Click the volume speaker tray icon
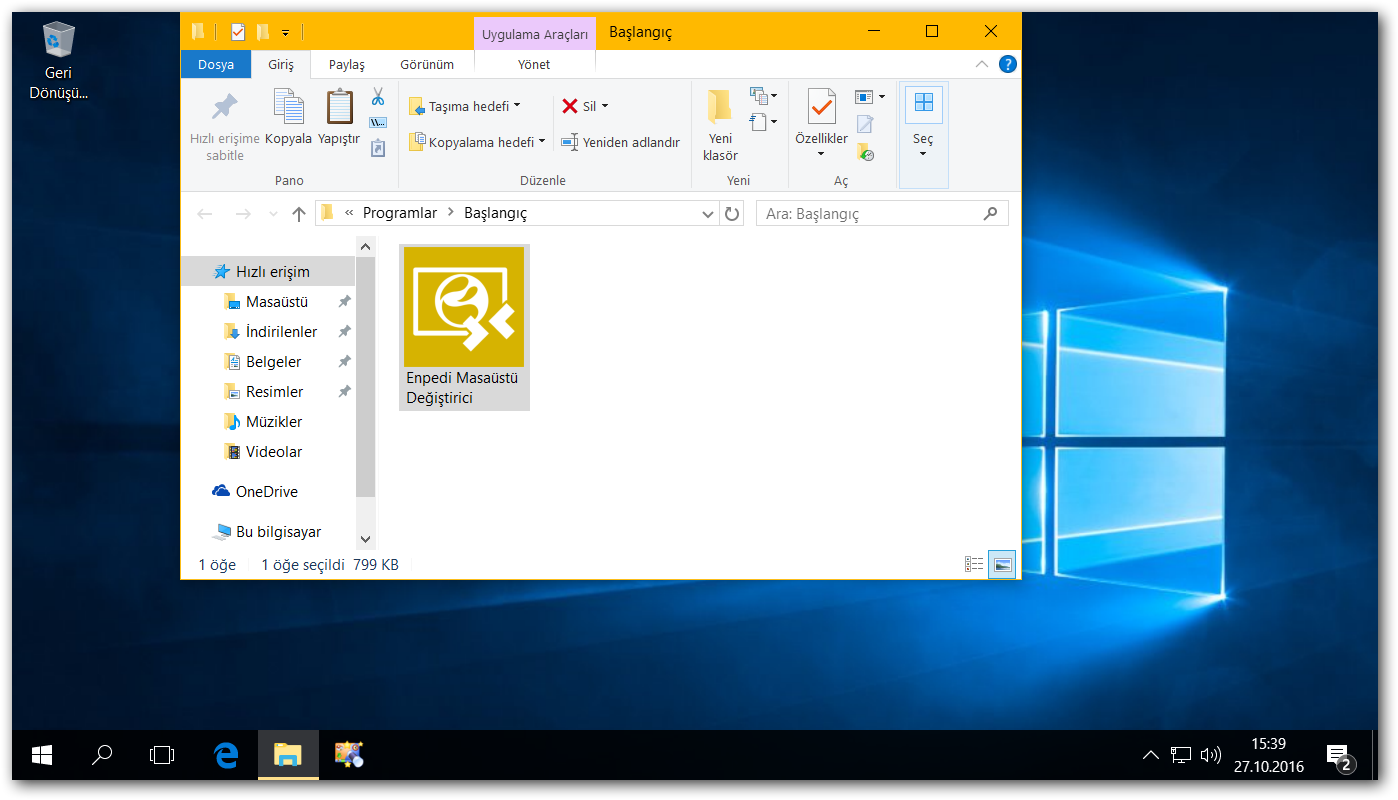This screenshot has width=1398, height=800. tap(1211, 755)
